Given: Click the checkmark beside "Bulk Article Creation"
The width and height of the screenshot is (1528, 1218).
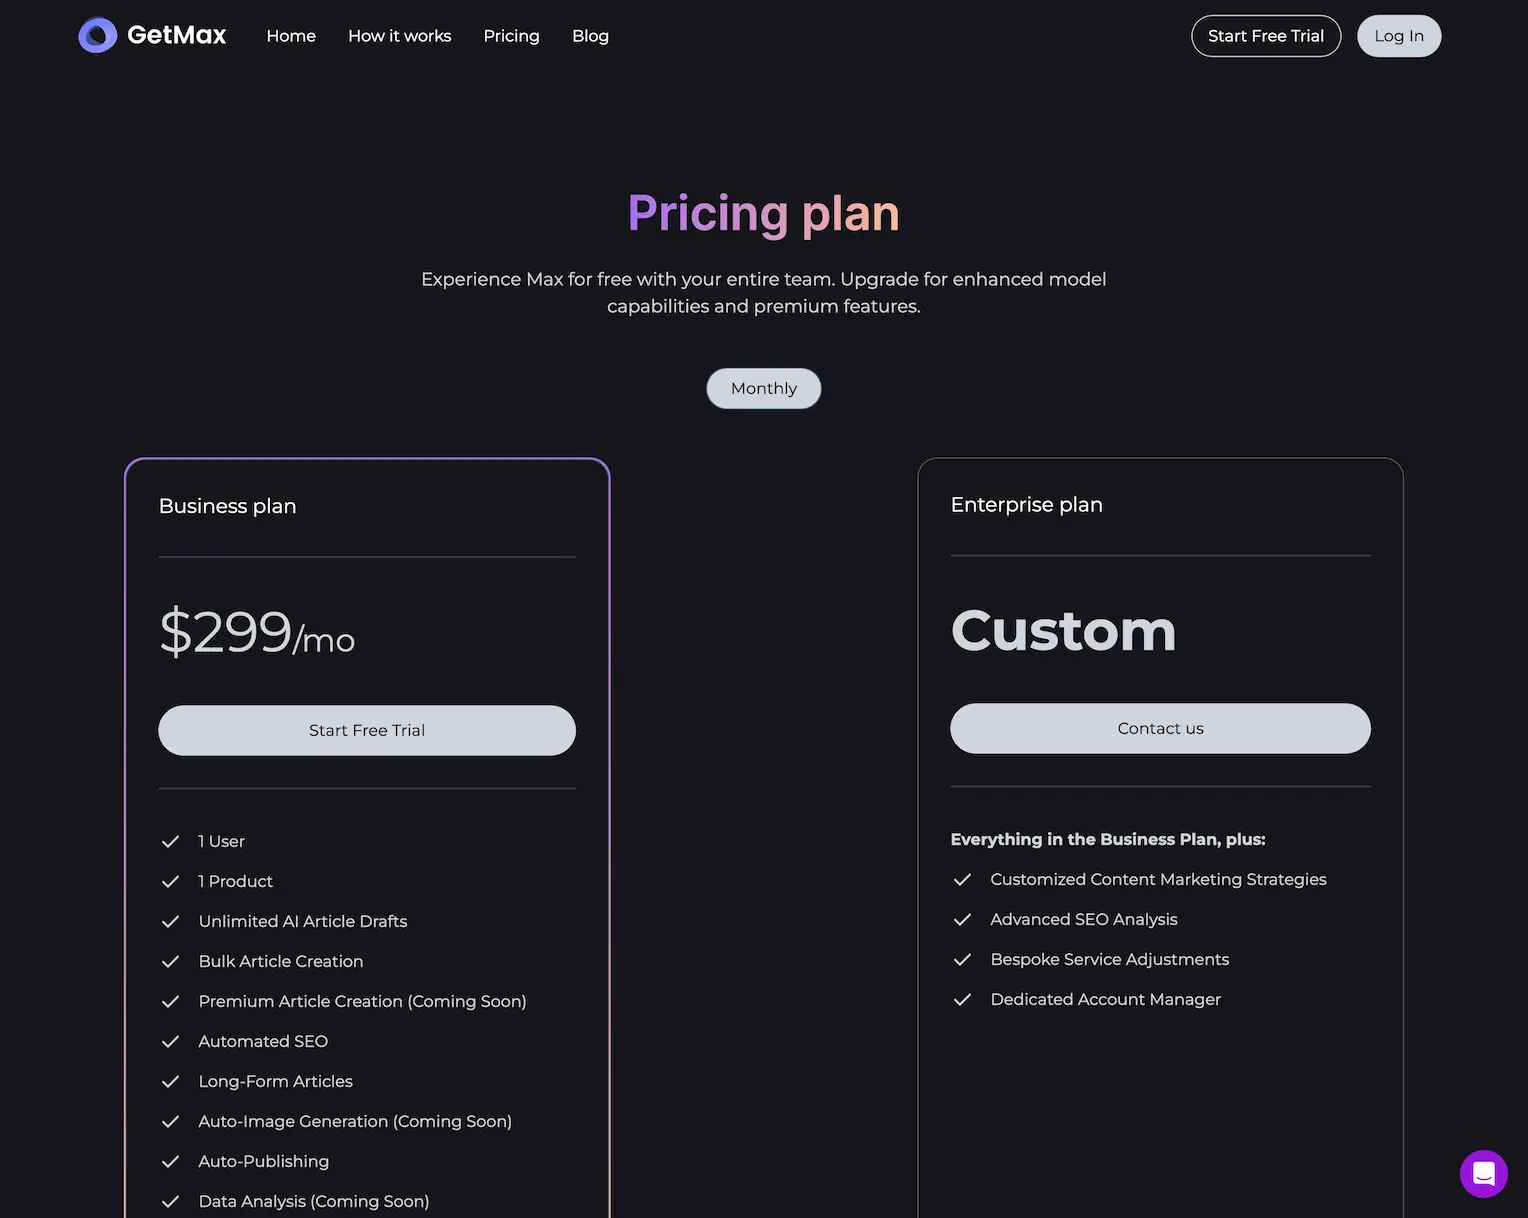Looking at the screenshot, I should click(170, 961).
